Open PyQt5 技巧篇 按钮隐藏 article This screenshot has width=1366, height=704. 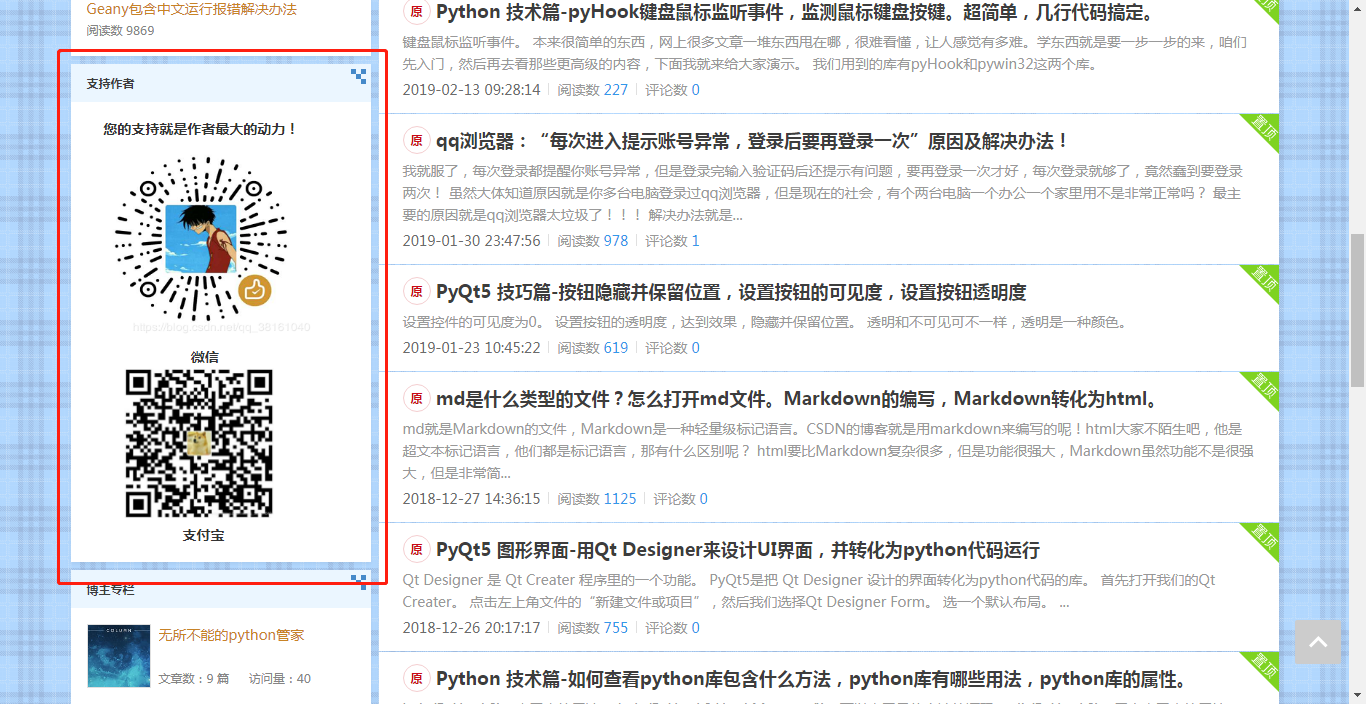click(x=731, y=292)
